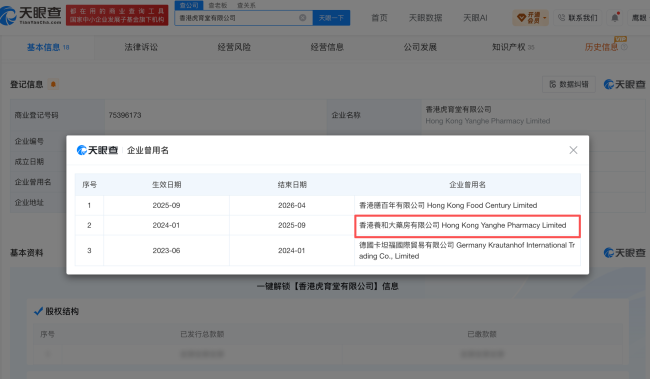Click the 结束日期 column header
This screenshot has width=650, height=379.
pyautogui.click(x=292, y=185)
